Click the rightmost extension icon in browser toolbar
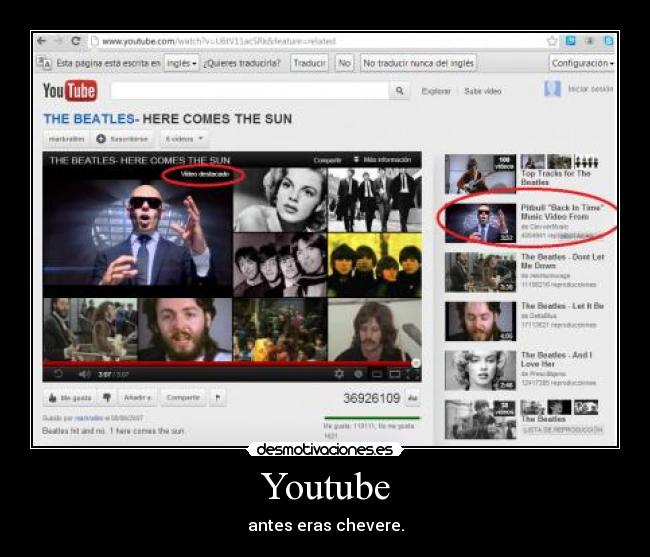650x557 pixels. click(x=609, y=41)
